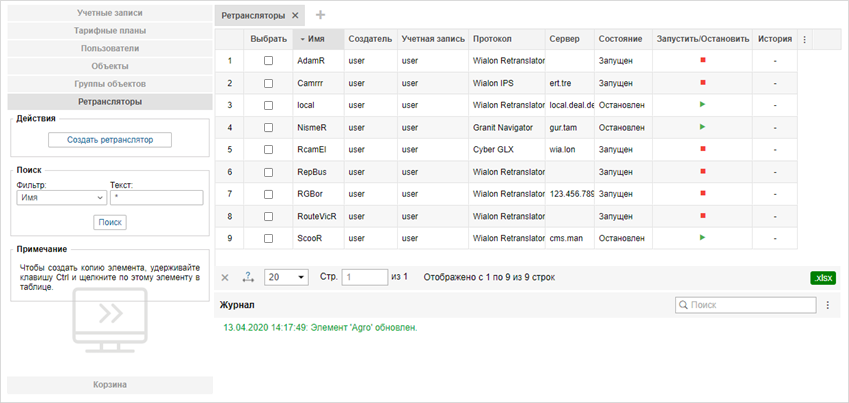
Task: Stop the AdamR retranslator
Action: click(702, 60)
